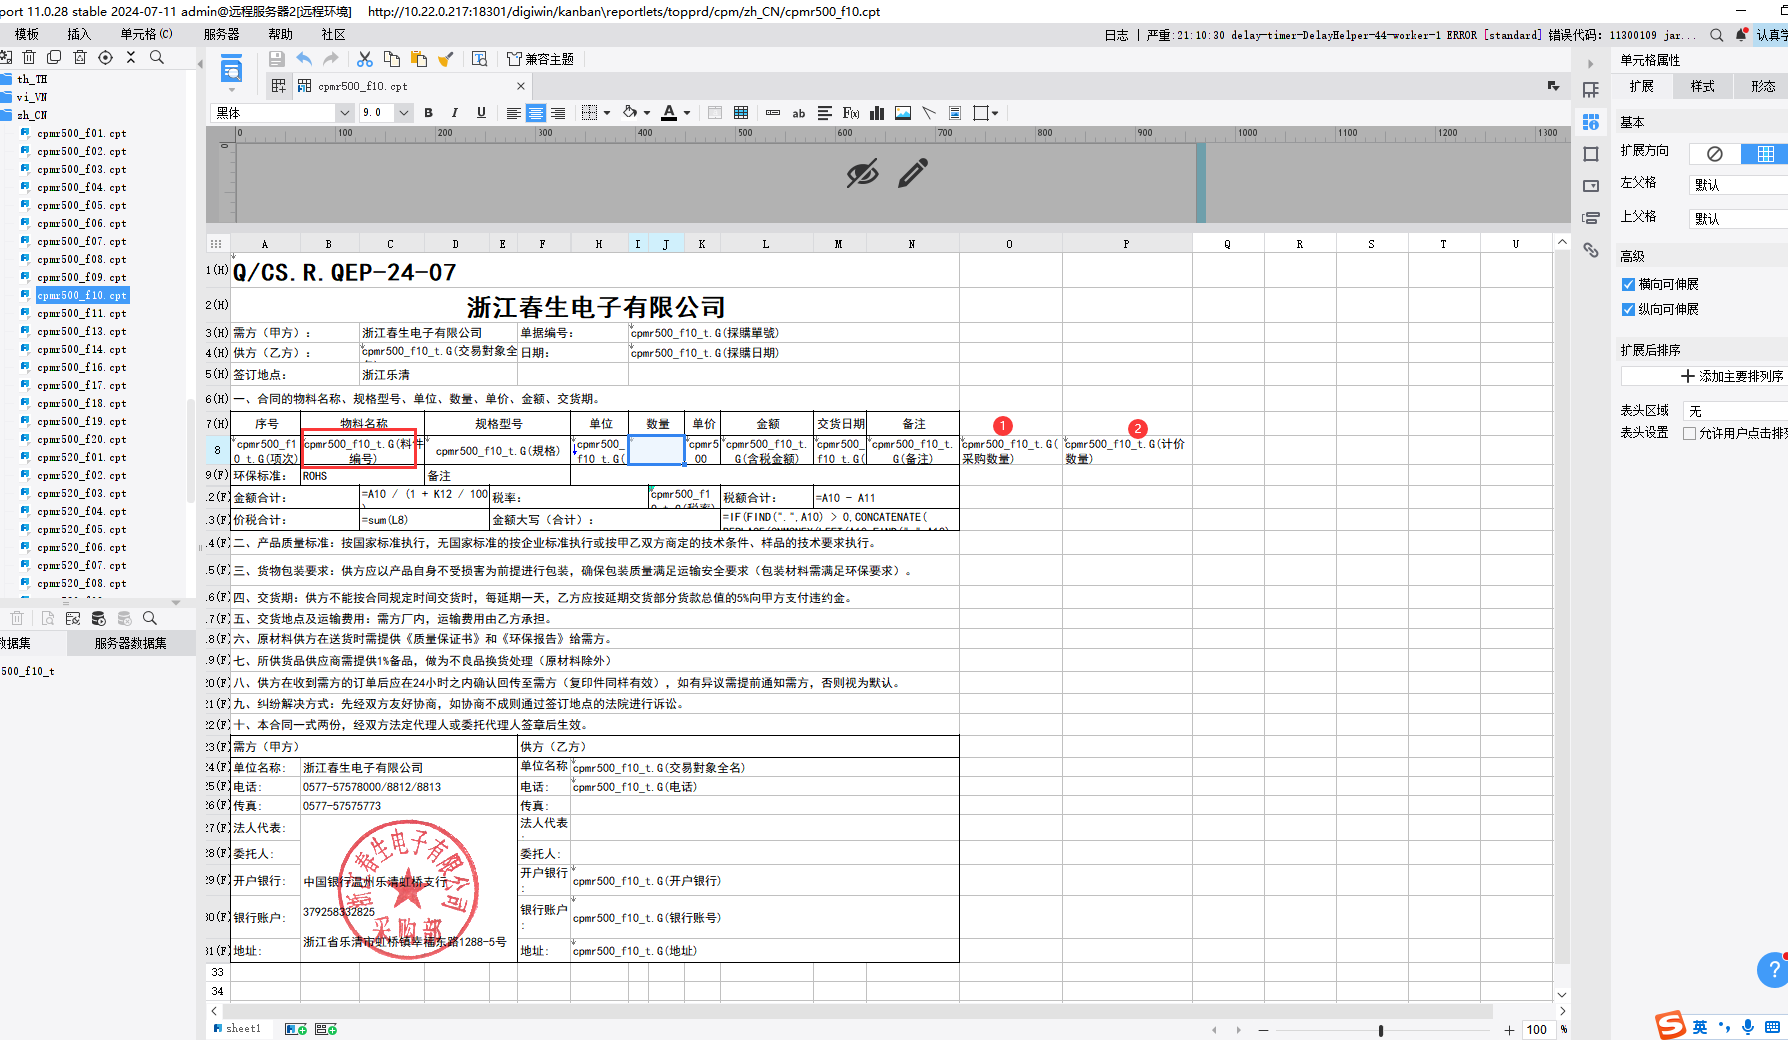Click the format painter brush icon
Image resolution: width=1788 pixels, height=1040 pixels.
[x=446, y=59]
